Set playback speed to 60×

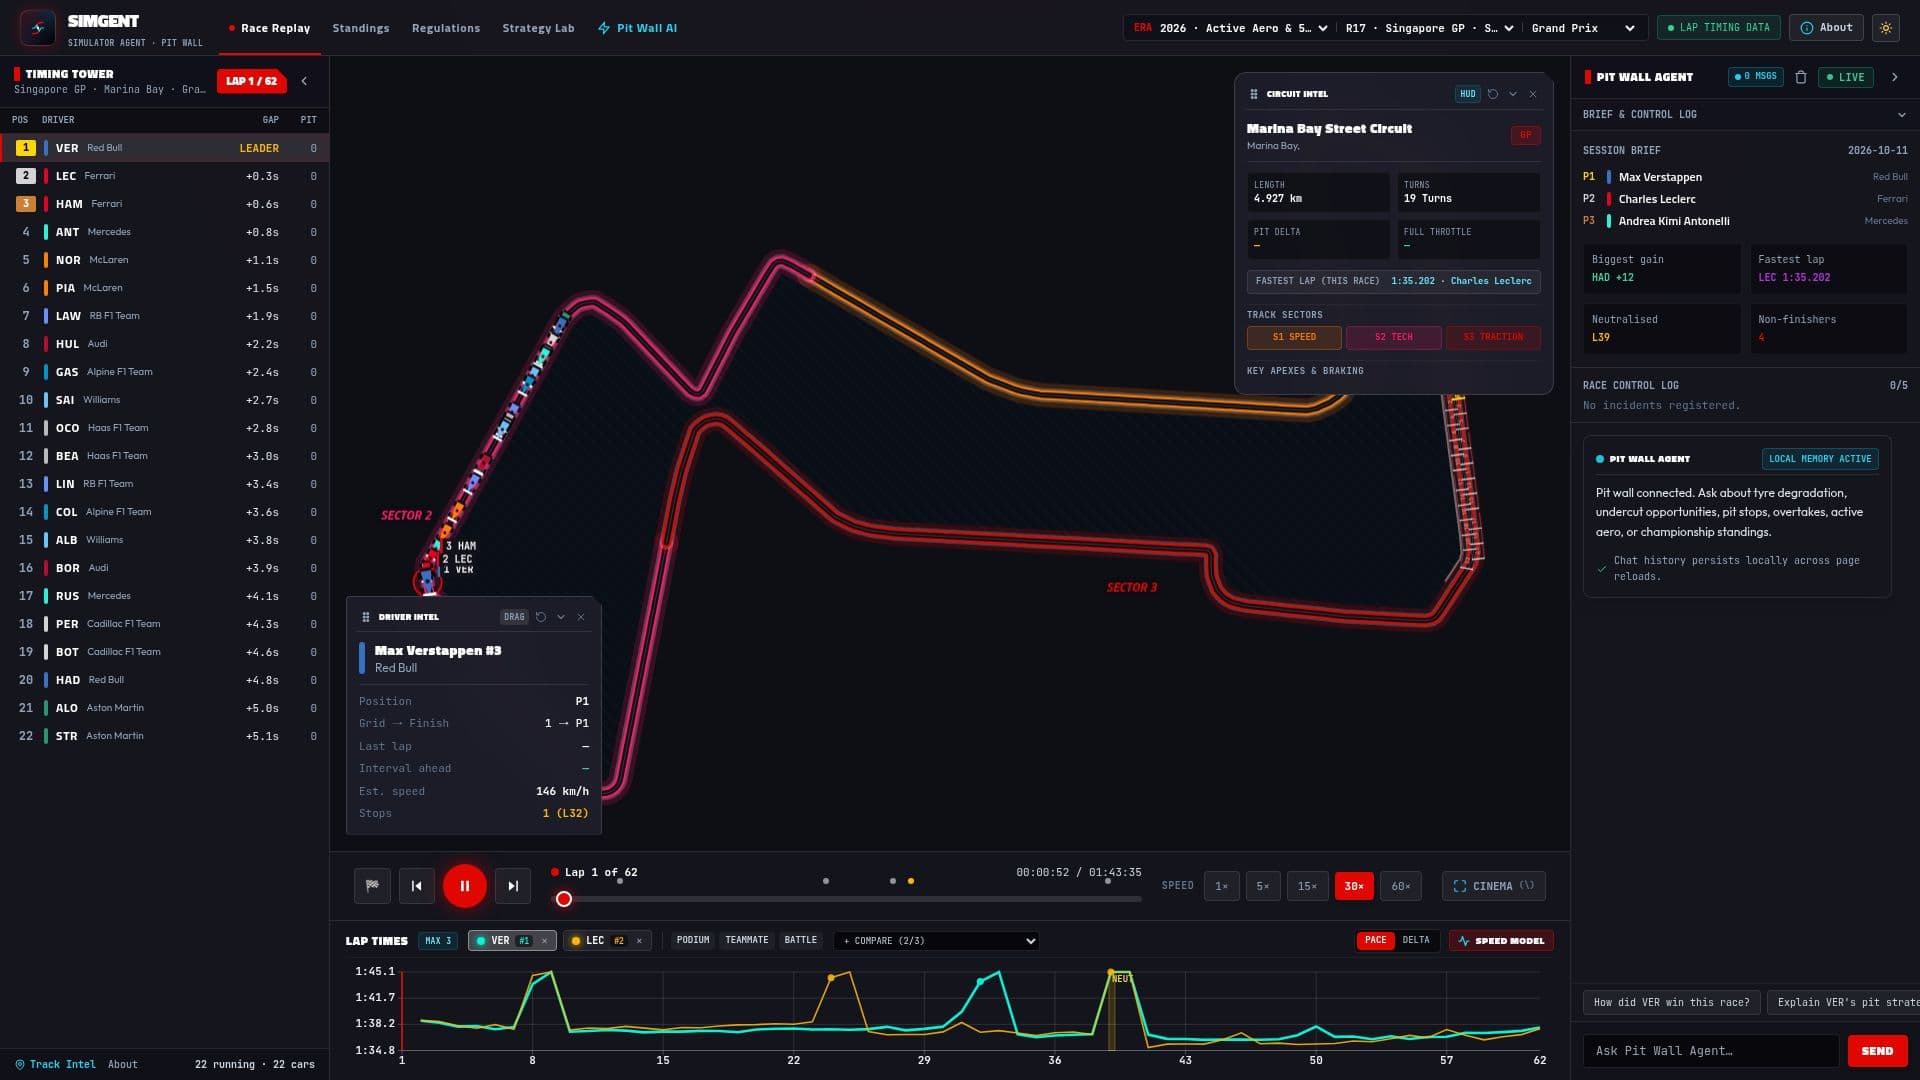coord(1401,886)
